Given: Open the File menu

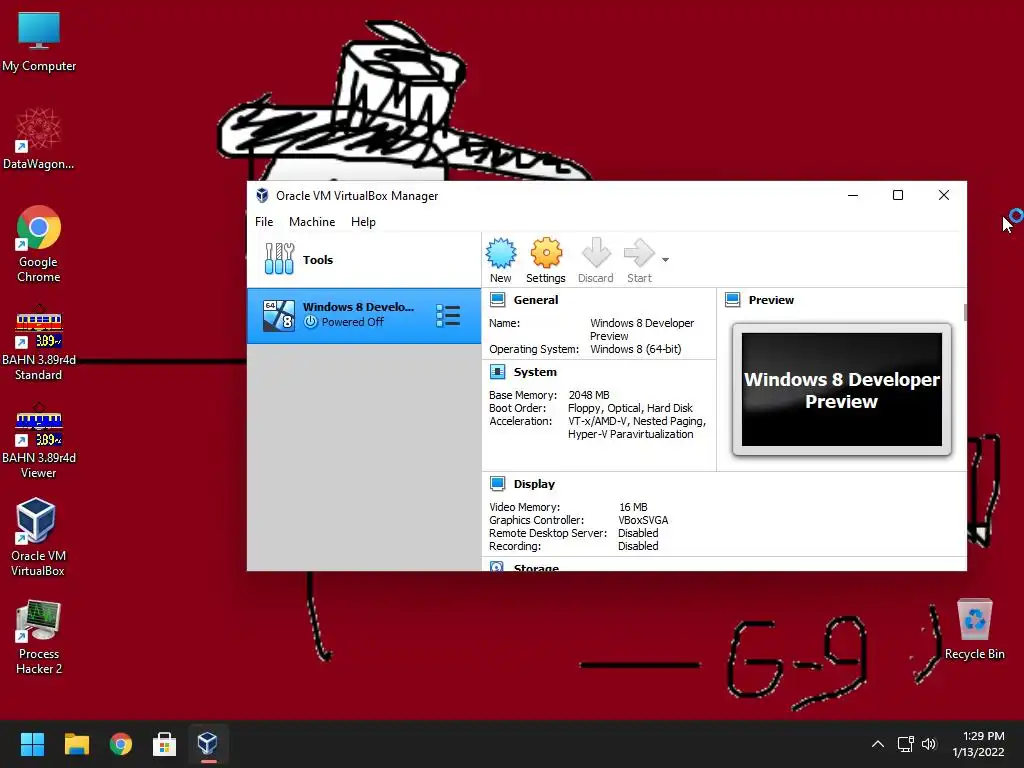Looking at the screenshot, I should [x=264, y=222].
